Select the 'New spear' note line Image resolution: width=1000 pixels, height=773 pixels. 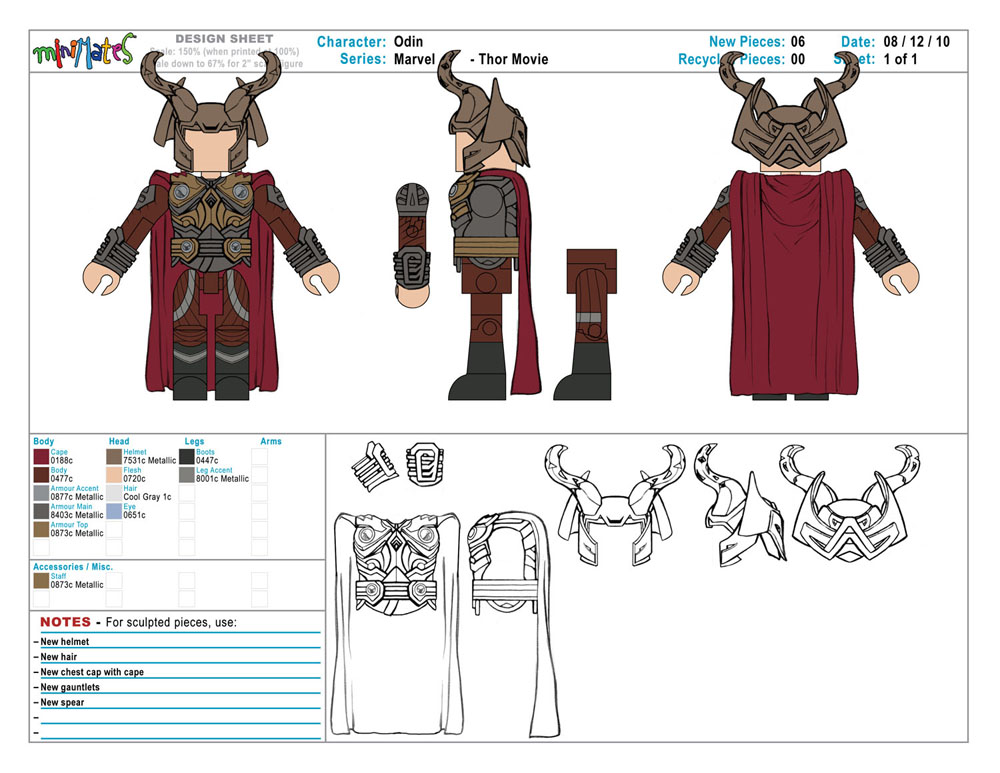tap(62, 702)
